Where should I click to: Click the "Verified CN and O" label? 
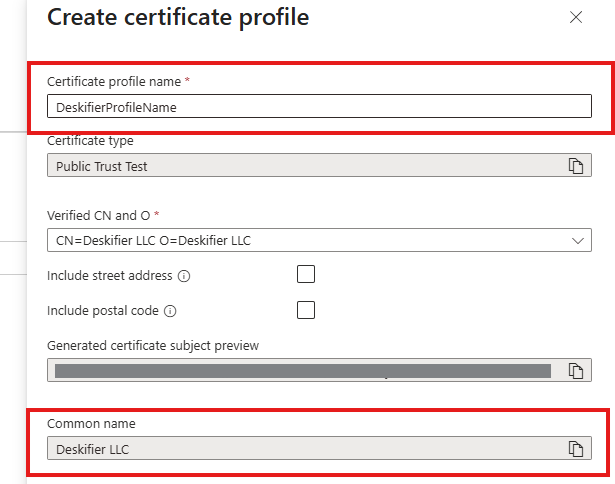pos(98,215)
